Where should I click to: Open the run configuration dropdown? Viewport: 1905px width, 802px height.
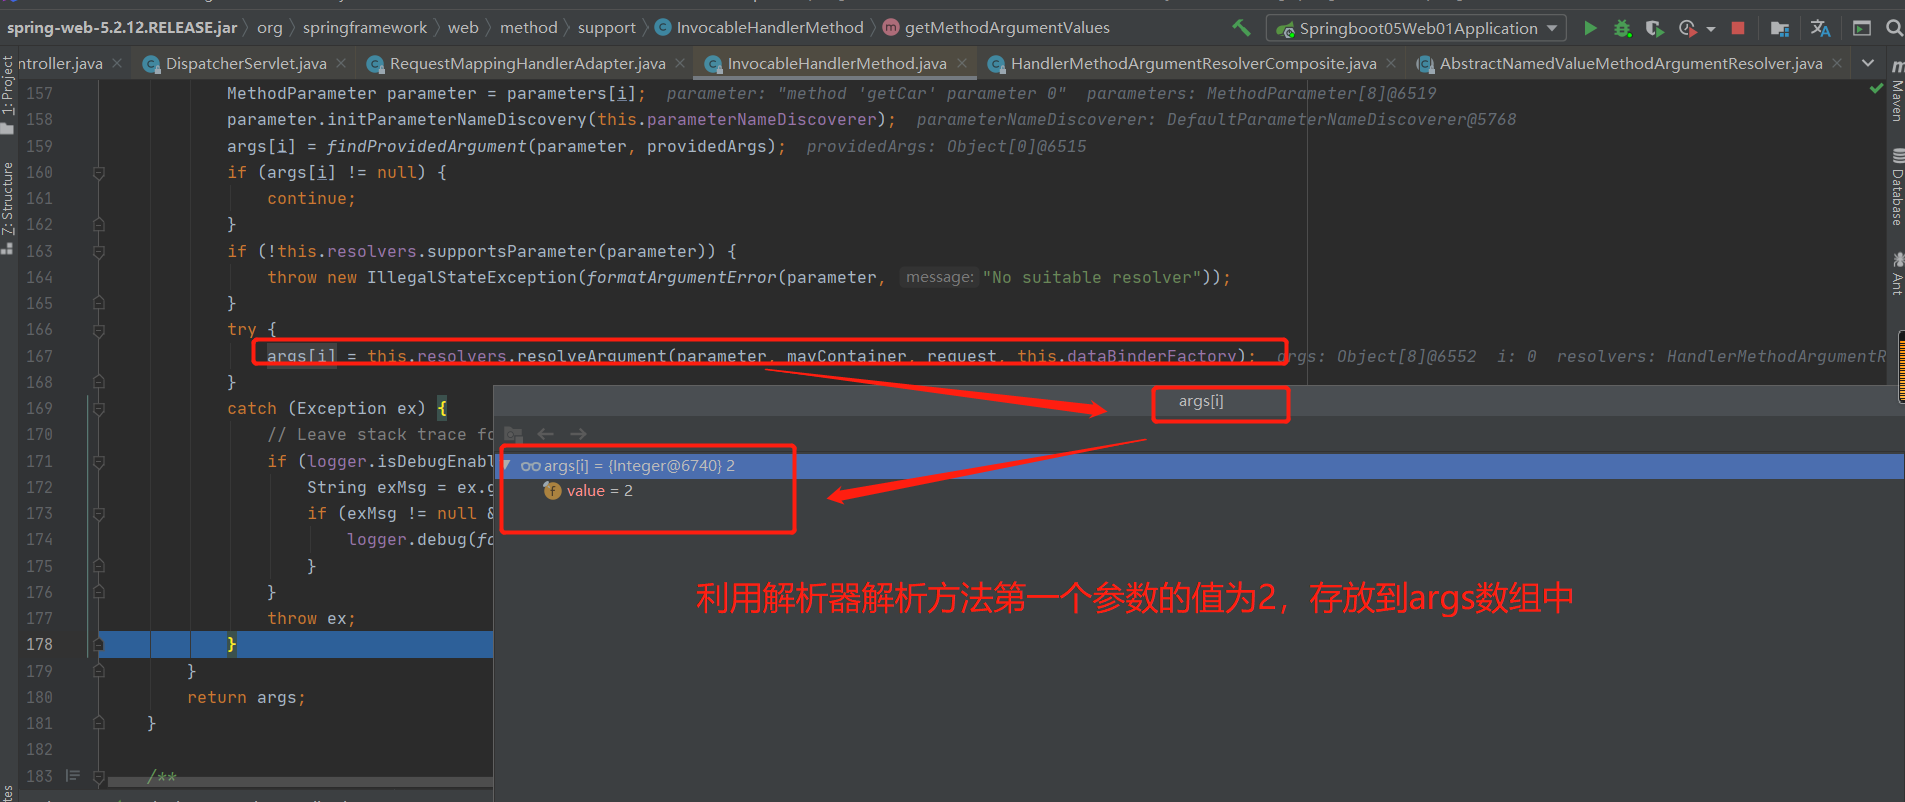tap(1416, 28)
